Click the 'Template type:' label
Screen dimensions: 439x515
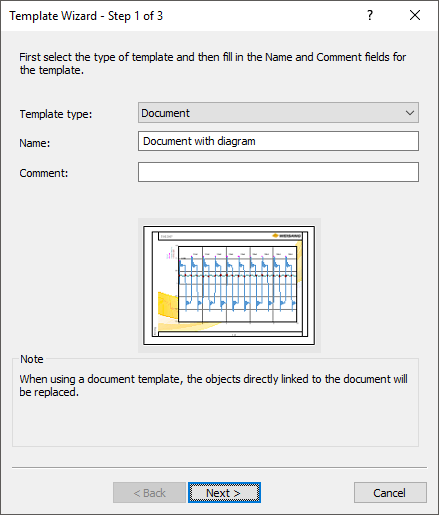tap(56, 114)
